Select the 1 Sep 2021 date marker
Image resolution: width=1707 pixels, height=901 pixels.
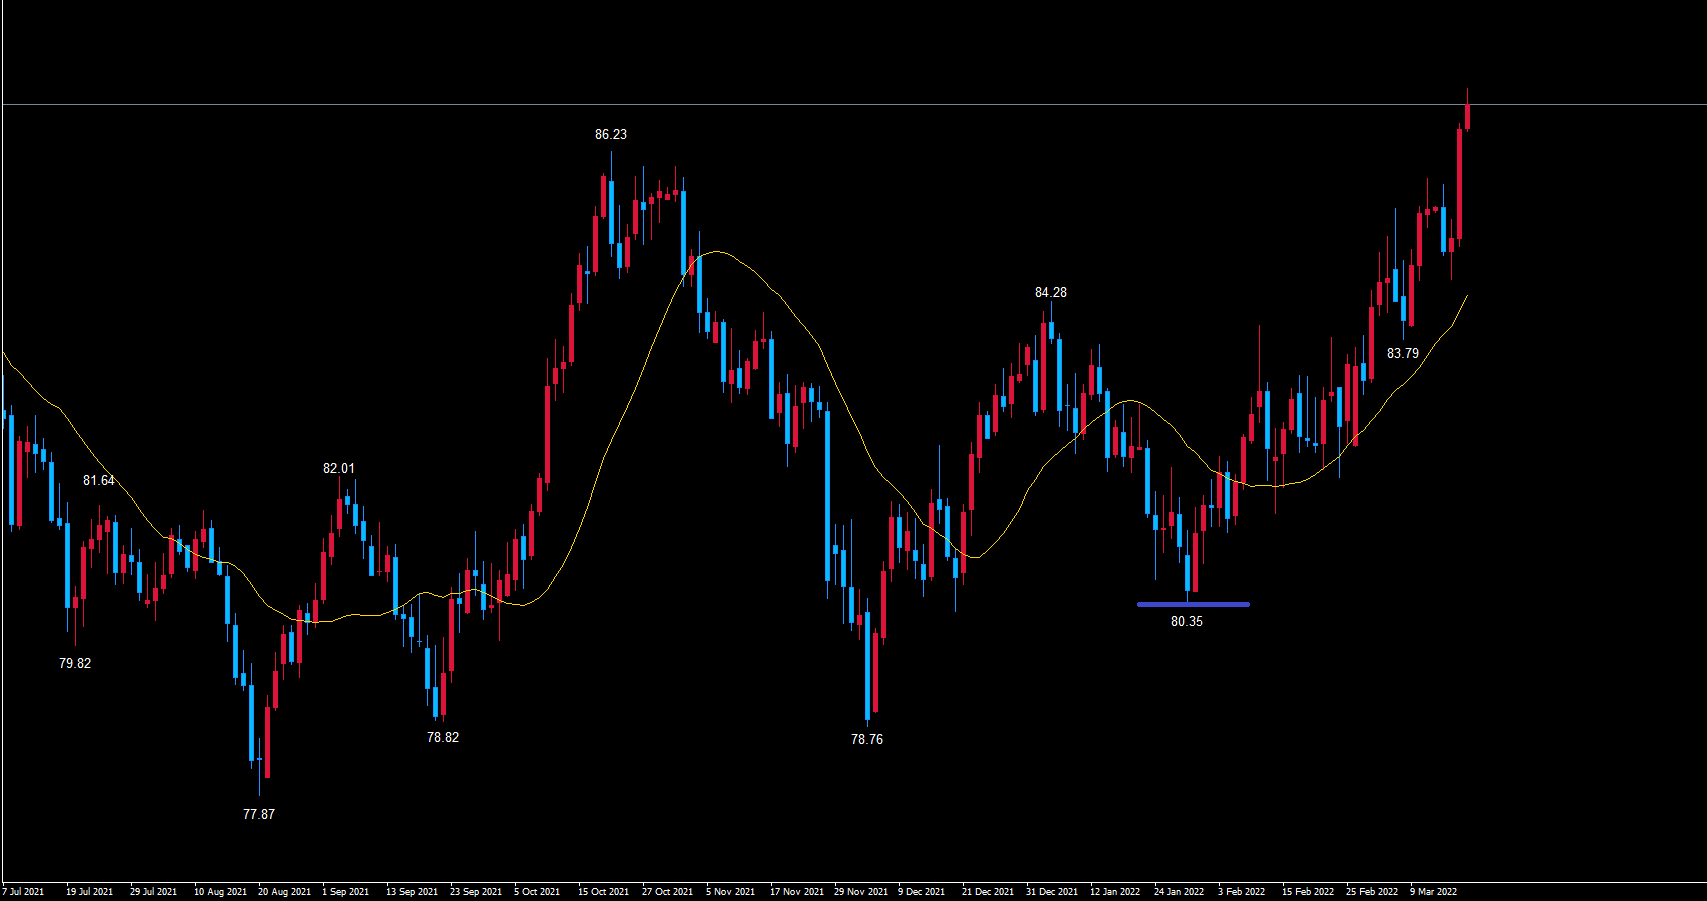[x=345, y=891]
